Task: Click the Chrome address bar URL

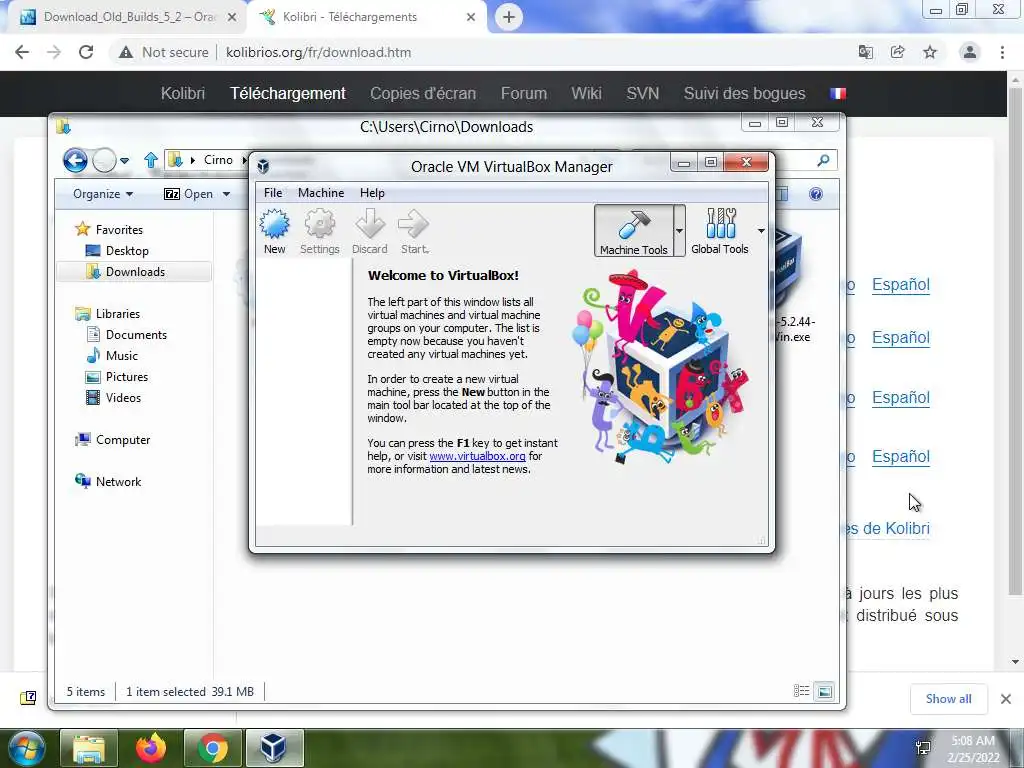Action: [319, 52]
